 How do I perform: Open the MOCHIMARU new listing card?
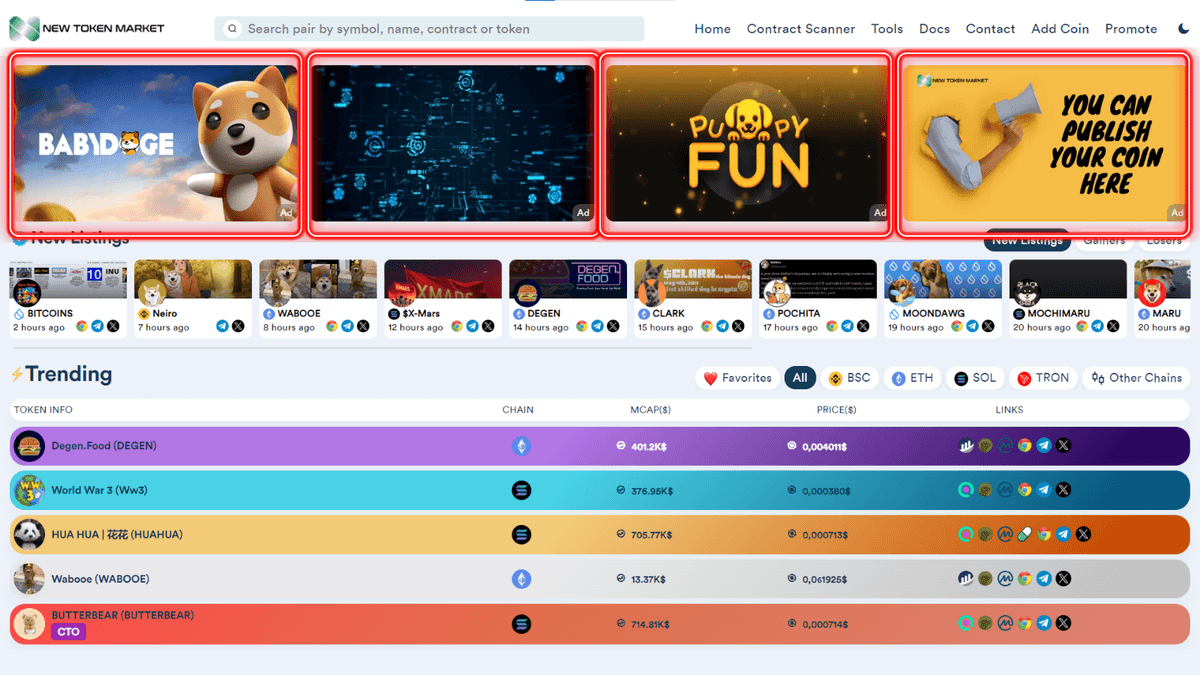1068,298
